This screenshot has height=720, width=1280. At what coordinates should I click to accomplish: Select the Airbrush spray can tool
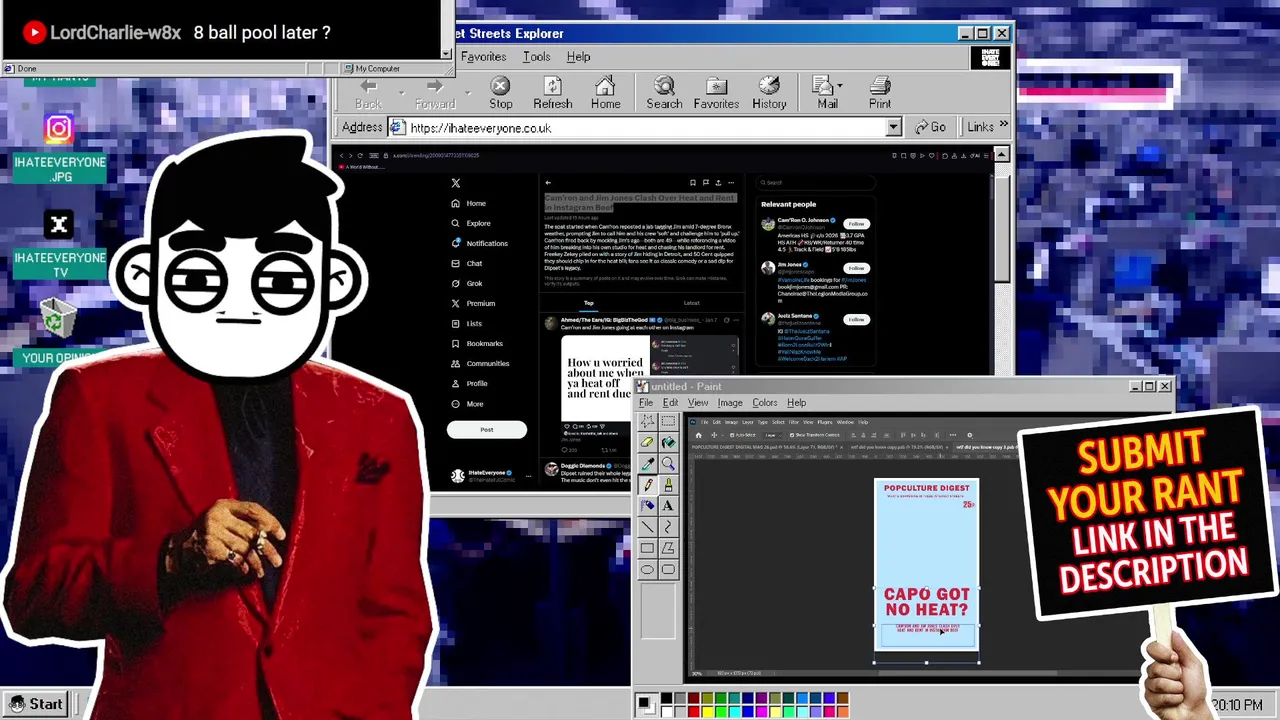pos(647,506)
